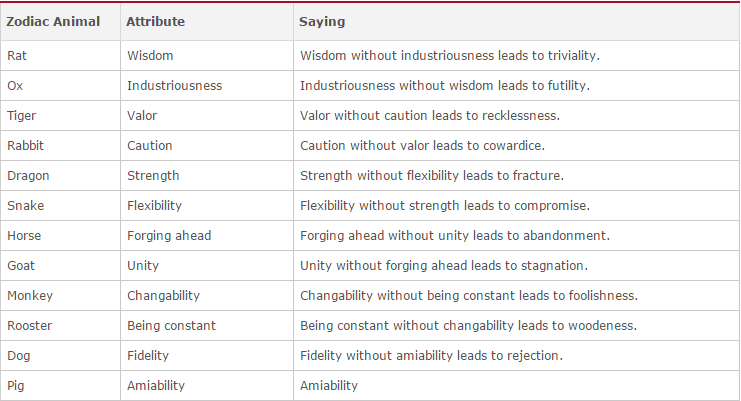Click the Tiger row label

tap(21, 116)
